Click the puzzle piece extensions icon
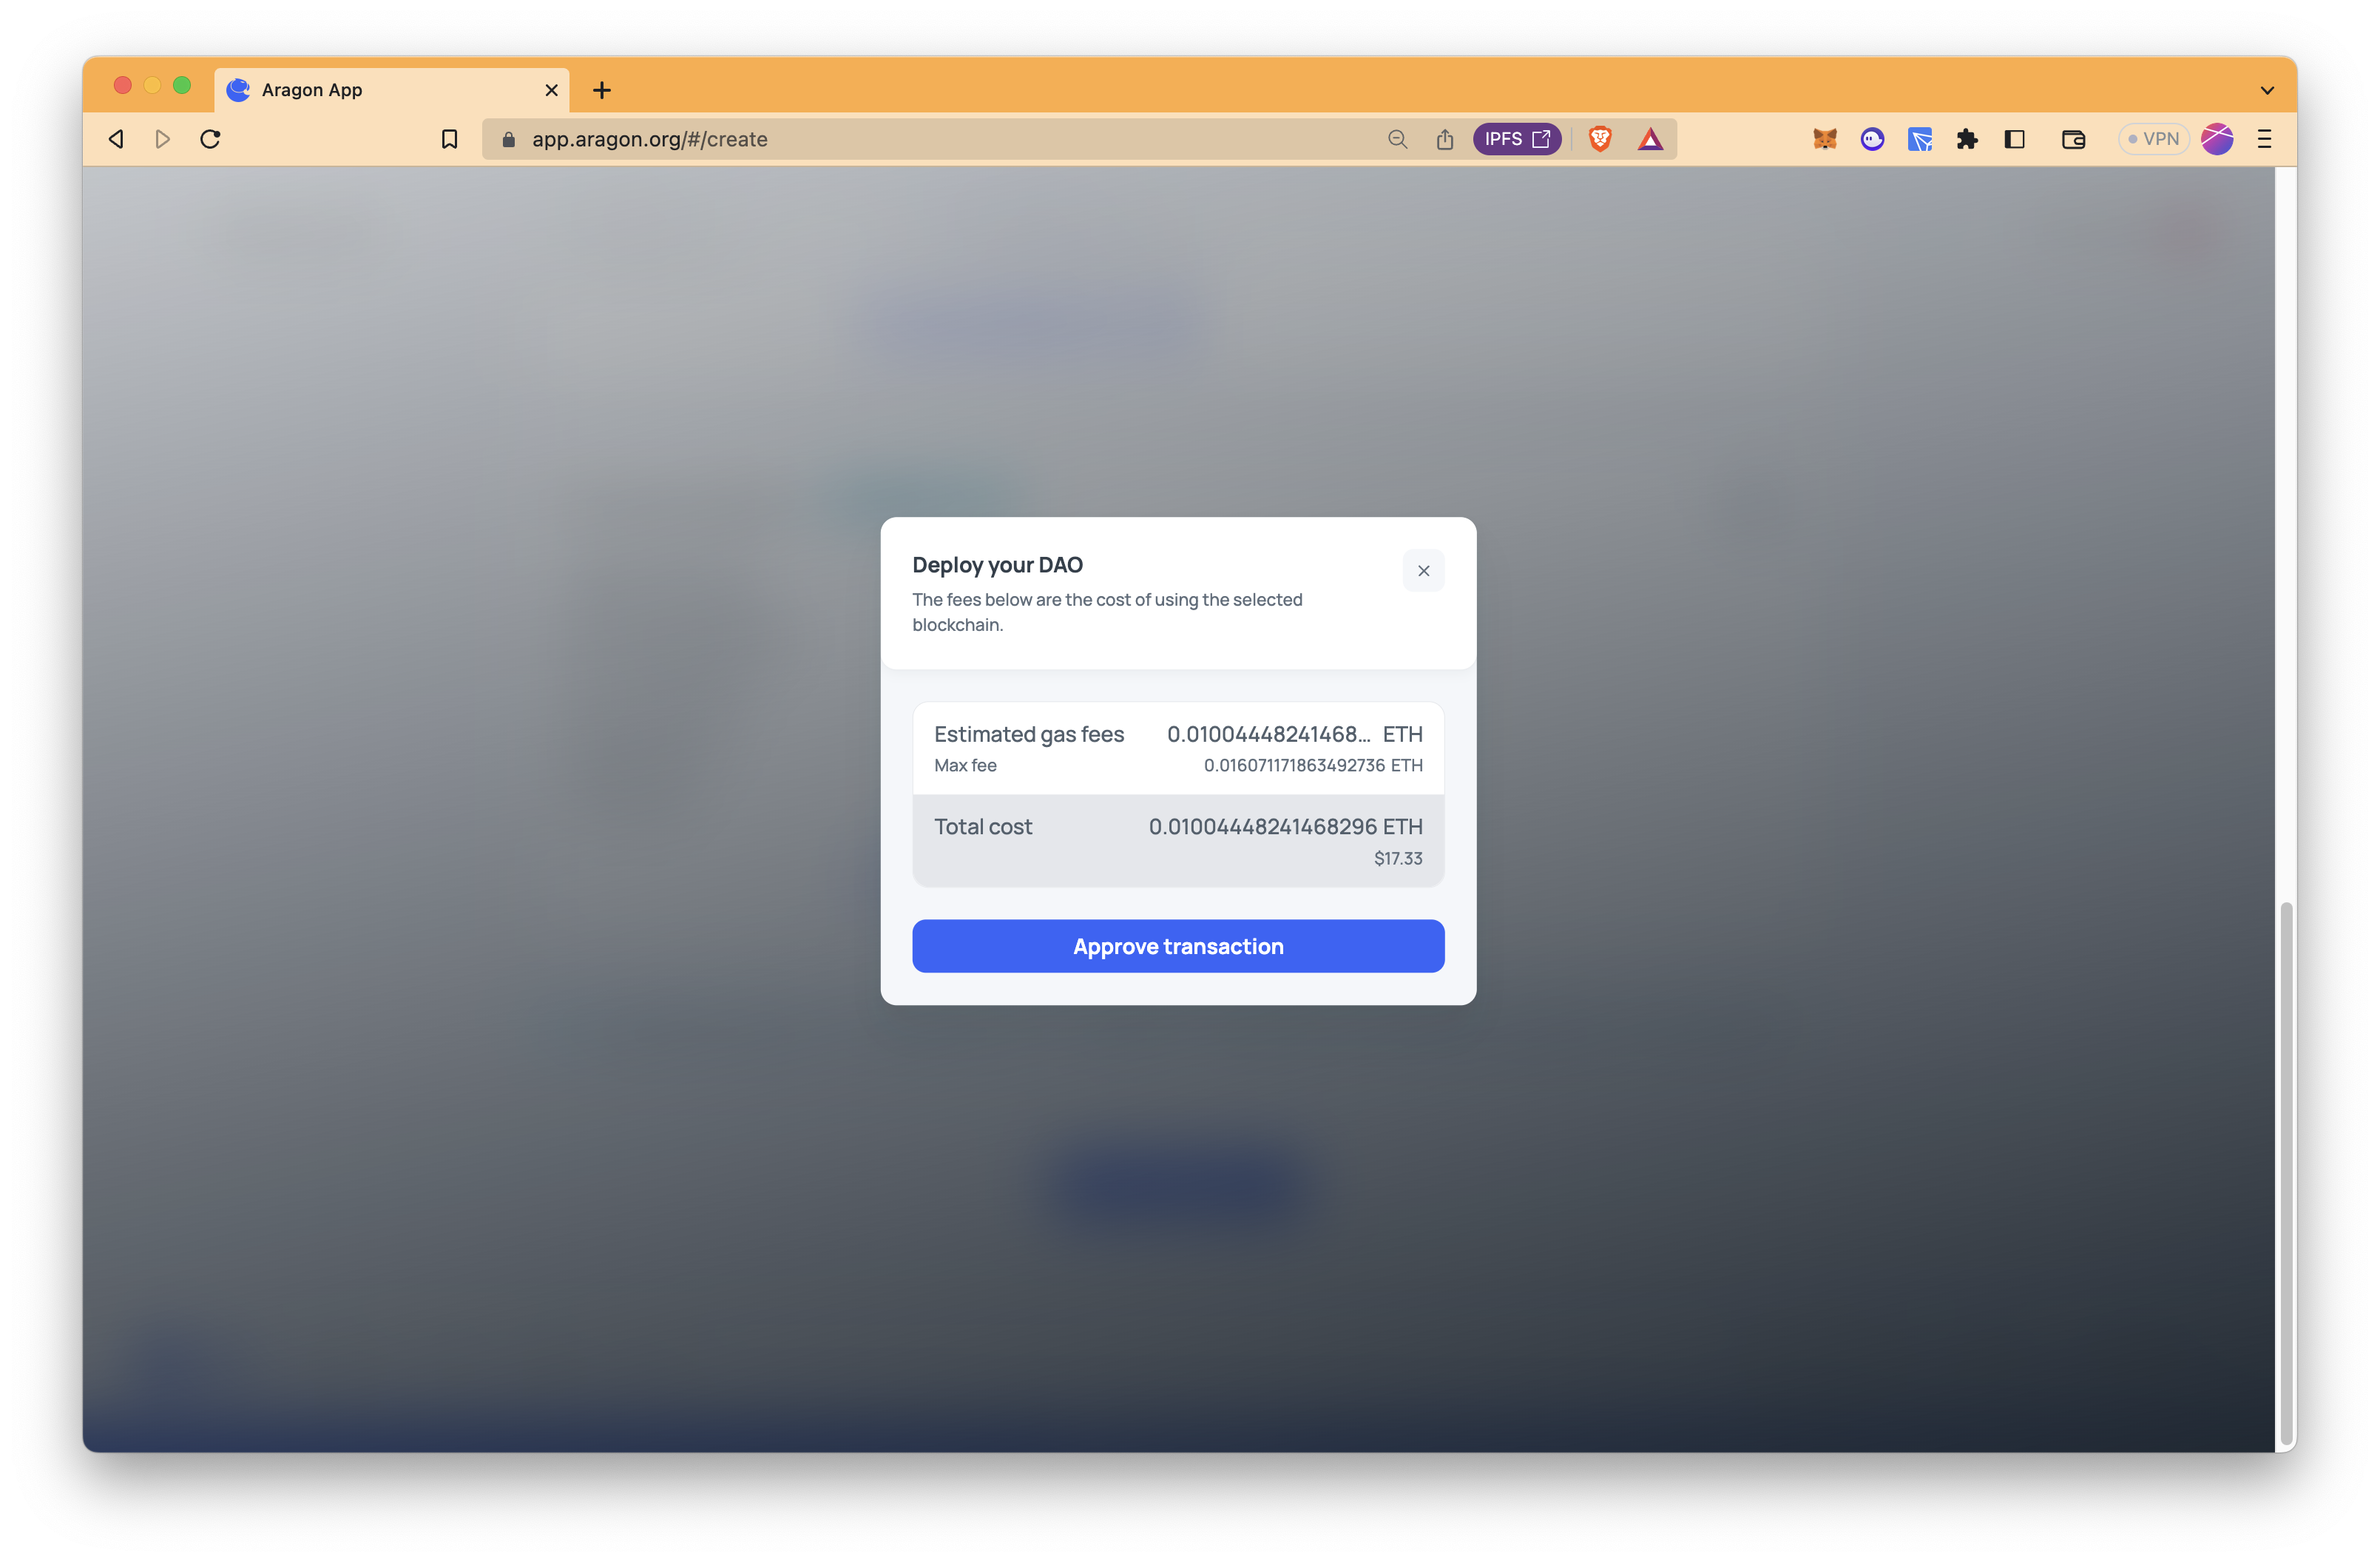The height and width of the screenshot is (1562, 2380). [x=1967, y=138]
